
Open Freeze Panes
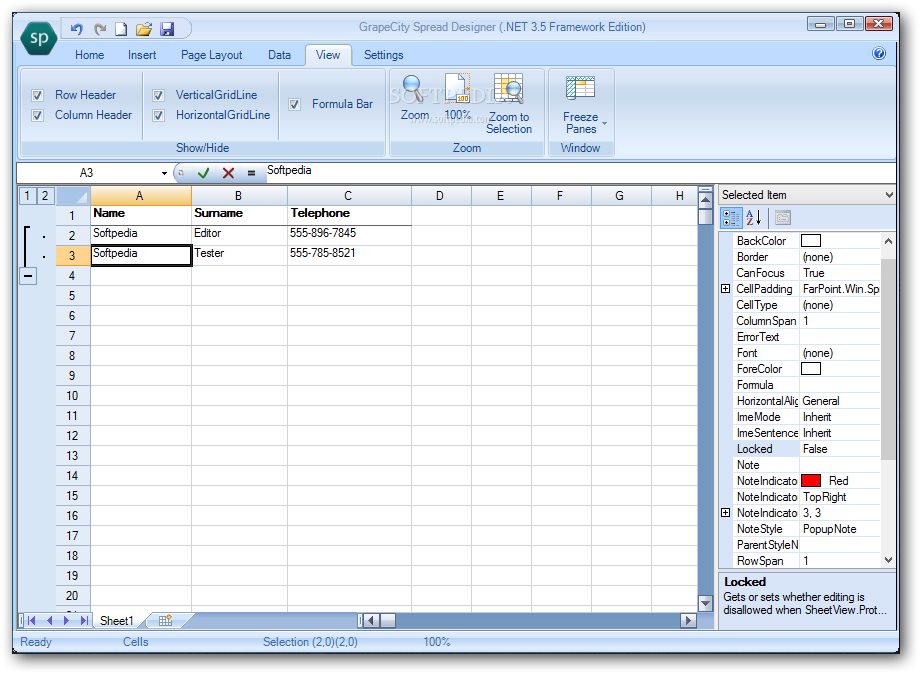tap(580, 104)
